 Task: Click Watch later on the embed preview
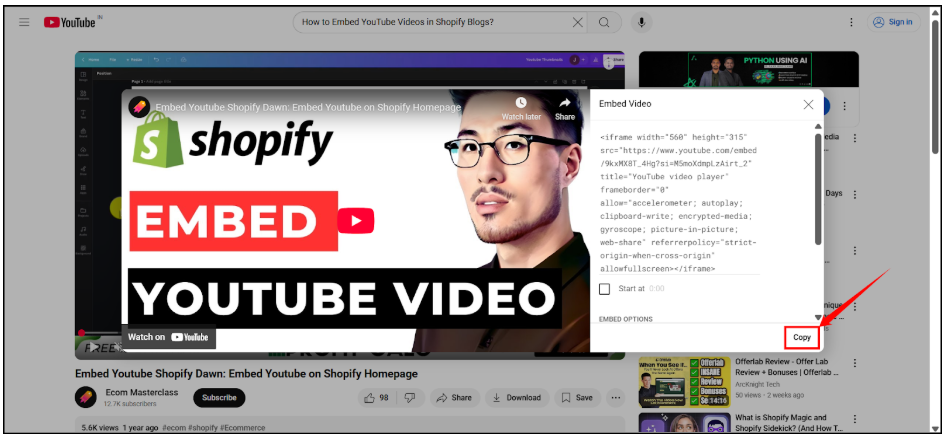[x=521, y=109]
